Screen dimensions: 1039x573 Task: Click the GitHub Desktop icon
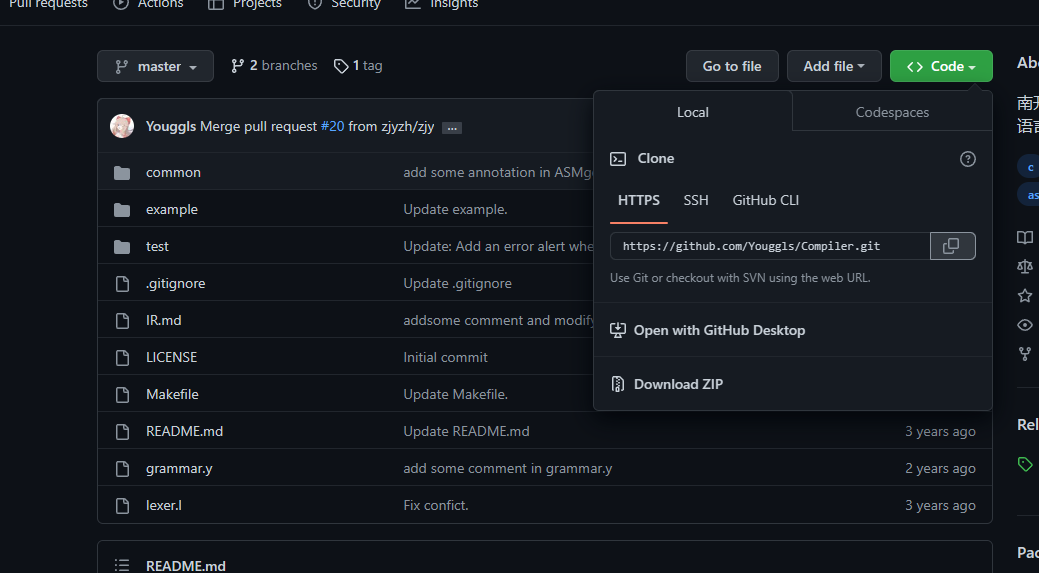point(618,330)
